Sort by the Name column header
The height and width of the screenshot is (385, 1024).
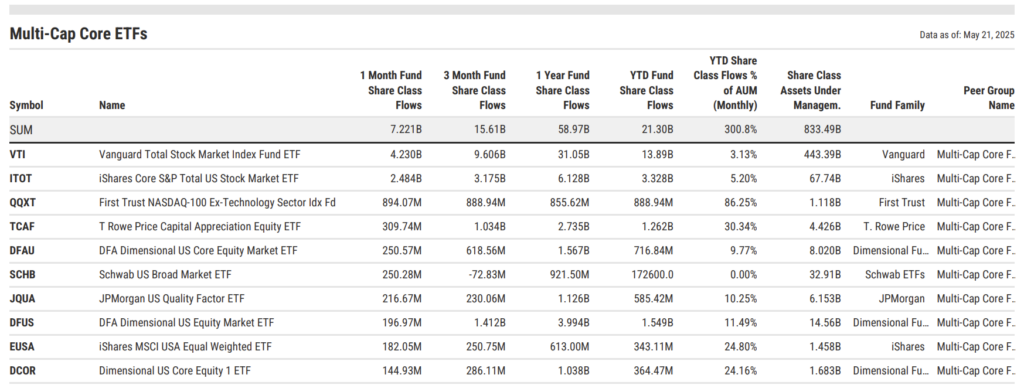tap(112, 105)
